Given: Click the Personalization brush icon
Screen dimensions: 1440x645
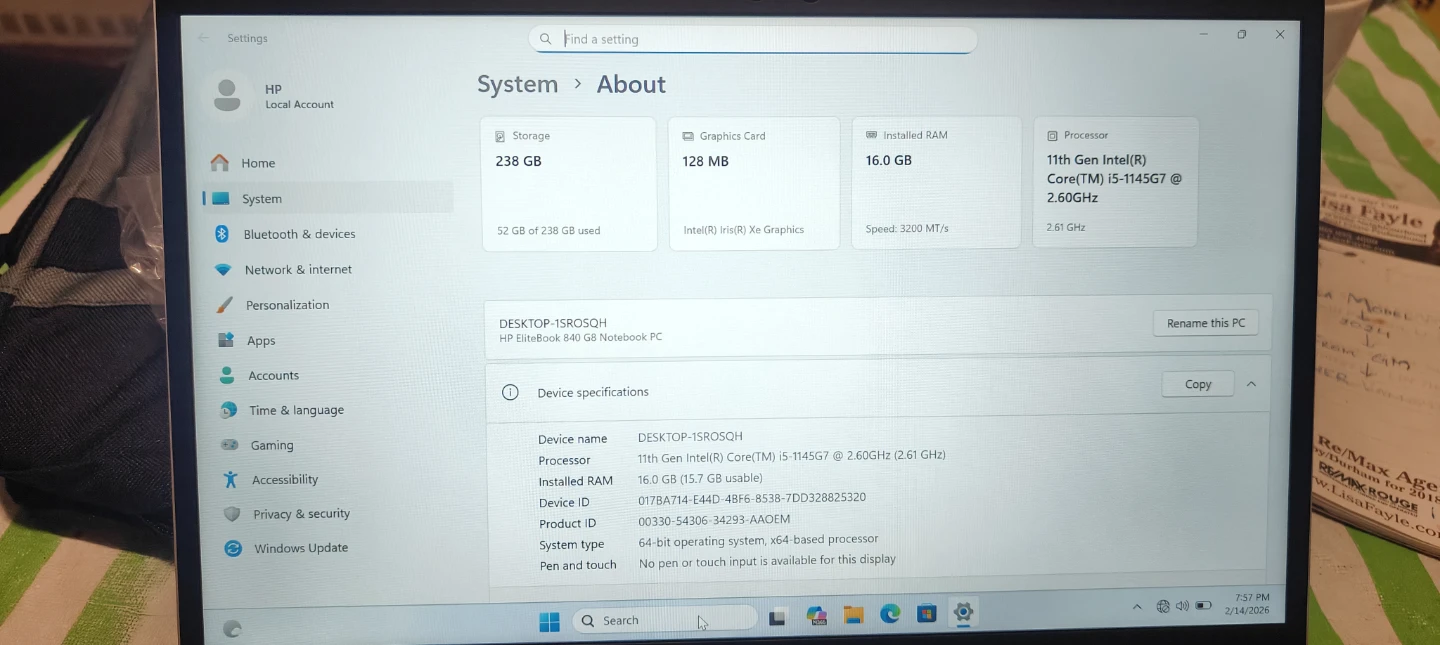Looking at the screenshot, I should click(225, 305).
